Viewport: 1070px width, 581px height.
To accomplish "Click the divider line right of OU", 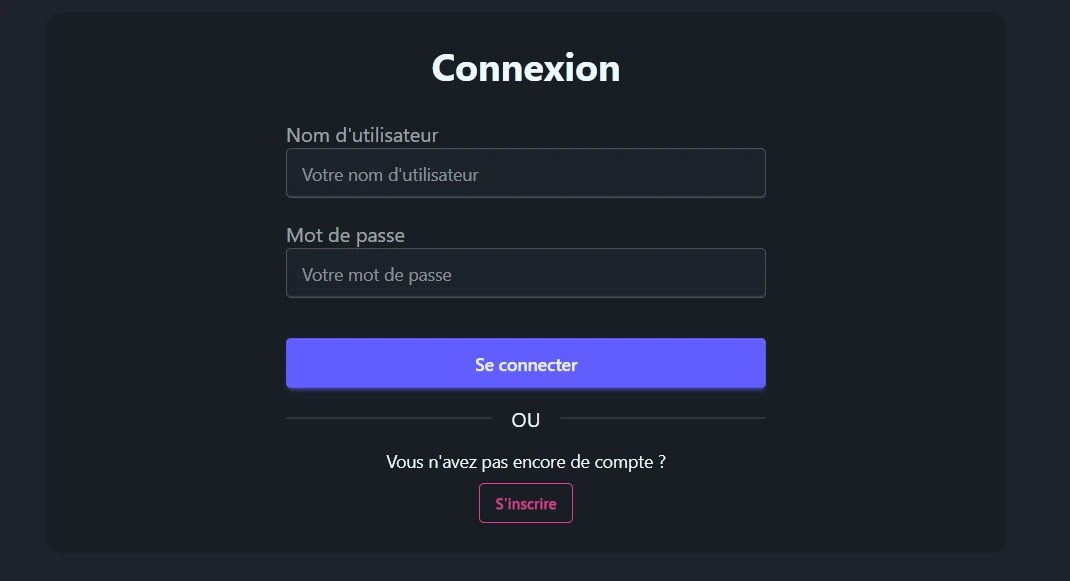I will pyautogui.click(x=663, y=418).
